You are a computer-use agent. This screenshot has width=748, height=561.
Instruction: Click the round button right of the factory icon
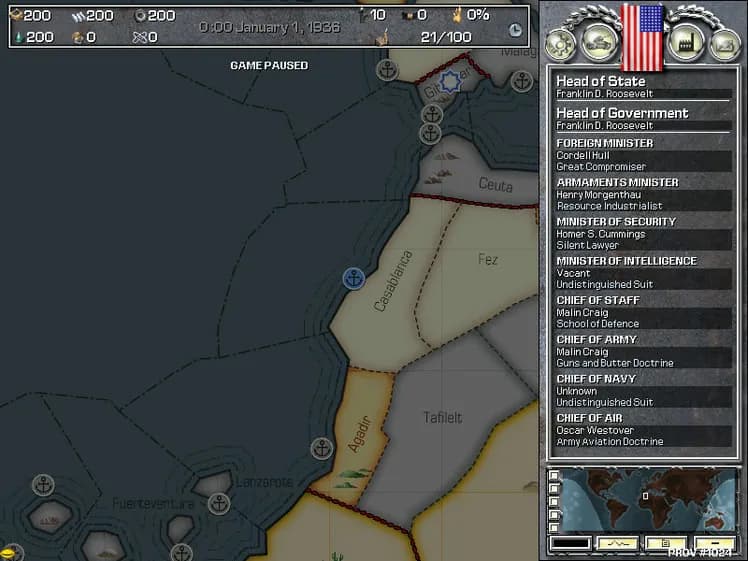725,44
